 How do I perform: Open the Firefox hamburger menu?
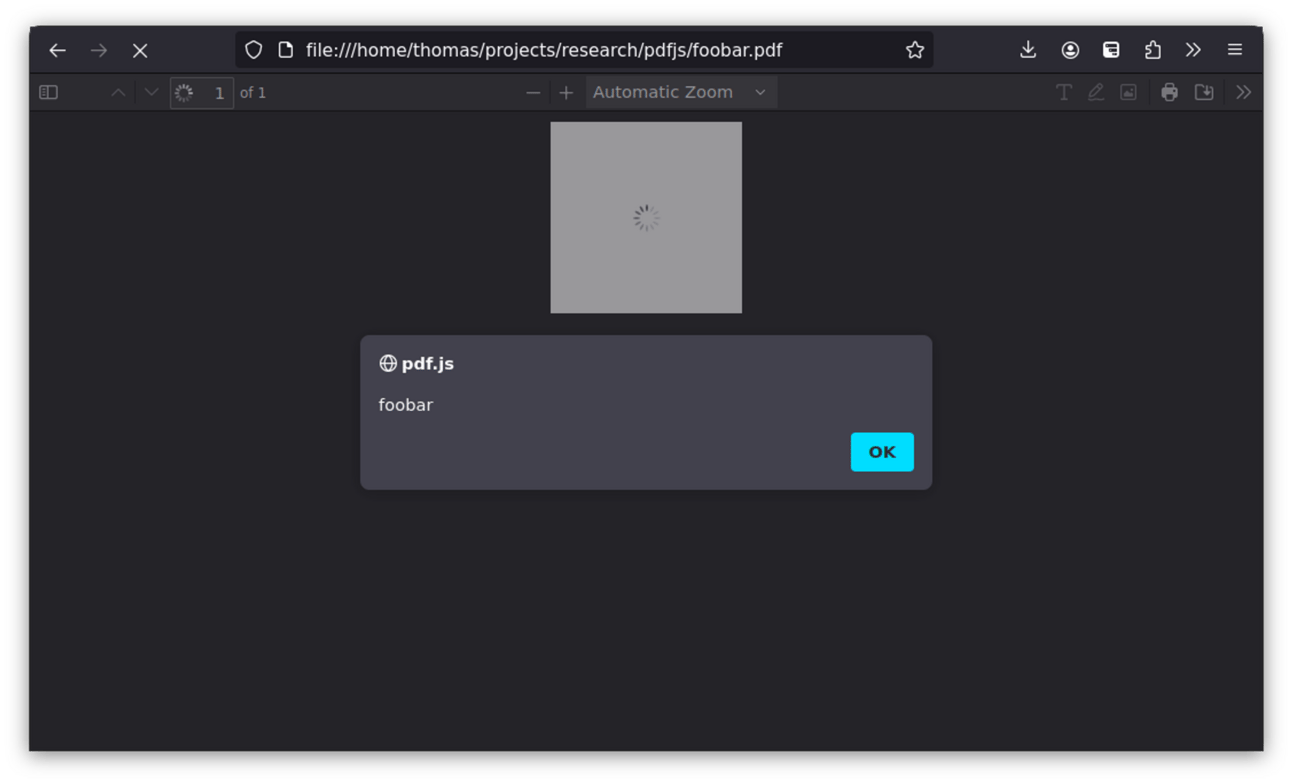pyautogui.click(x=1235, y=50)
